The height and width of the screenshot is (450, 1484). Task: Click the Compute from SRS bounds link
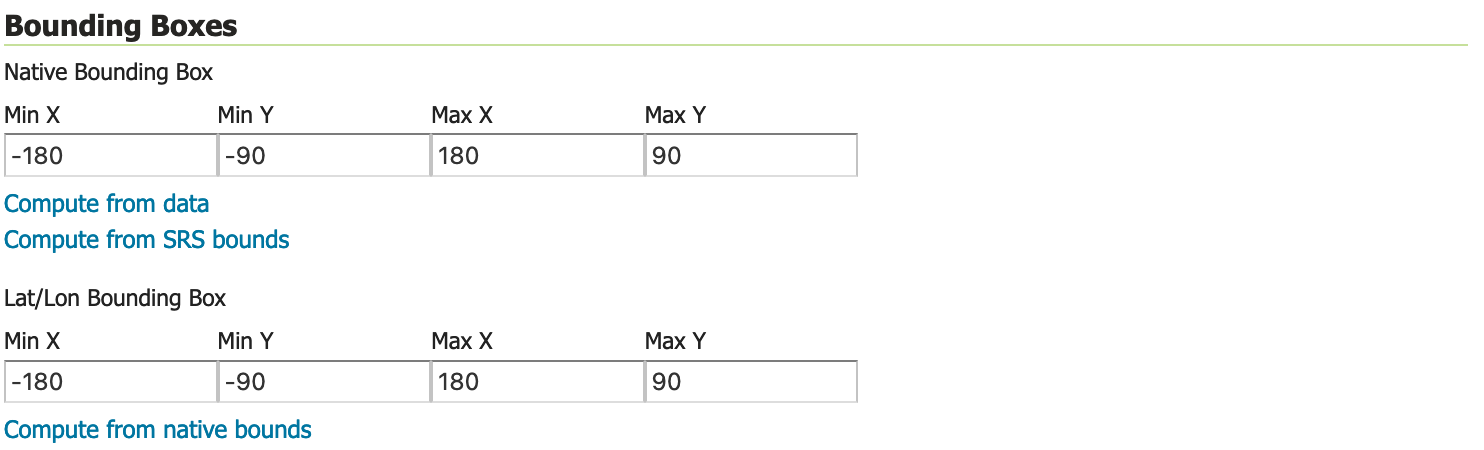coord(147,240)
